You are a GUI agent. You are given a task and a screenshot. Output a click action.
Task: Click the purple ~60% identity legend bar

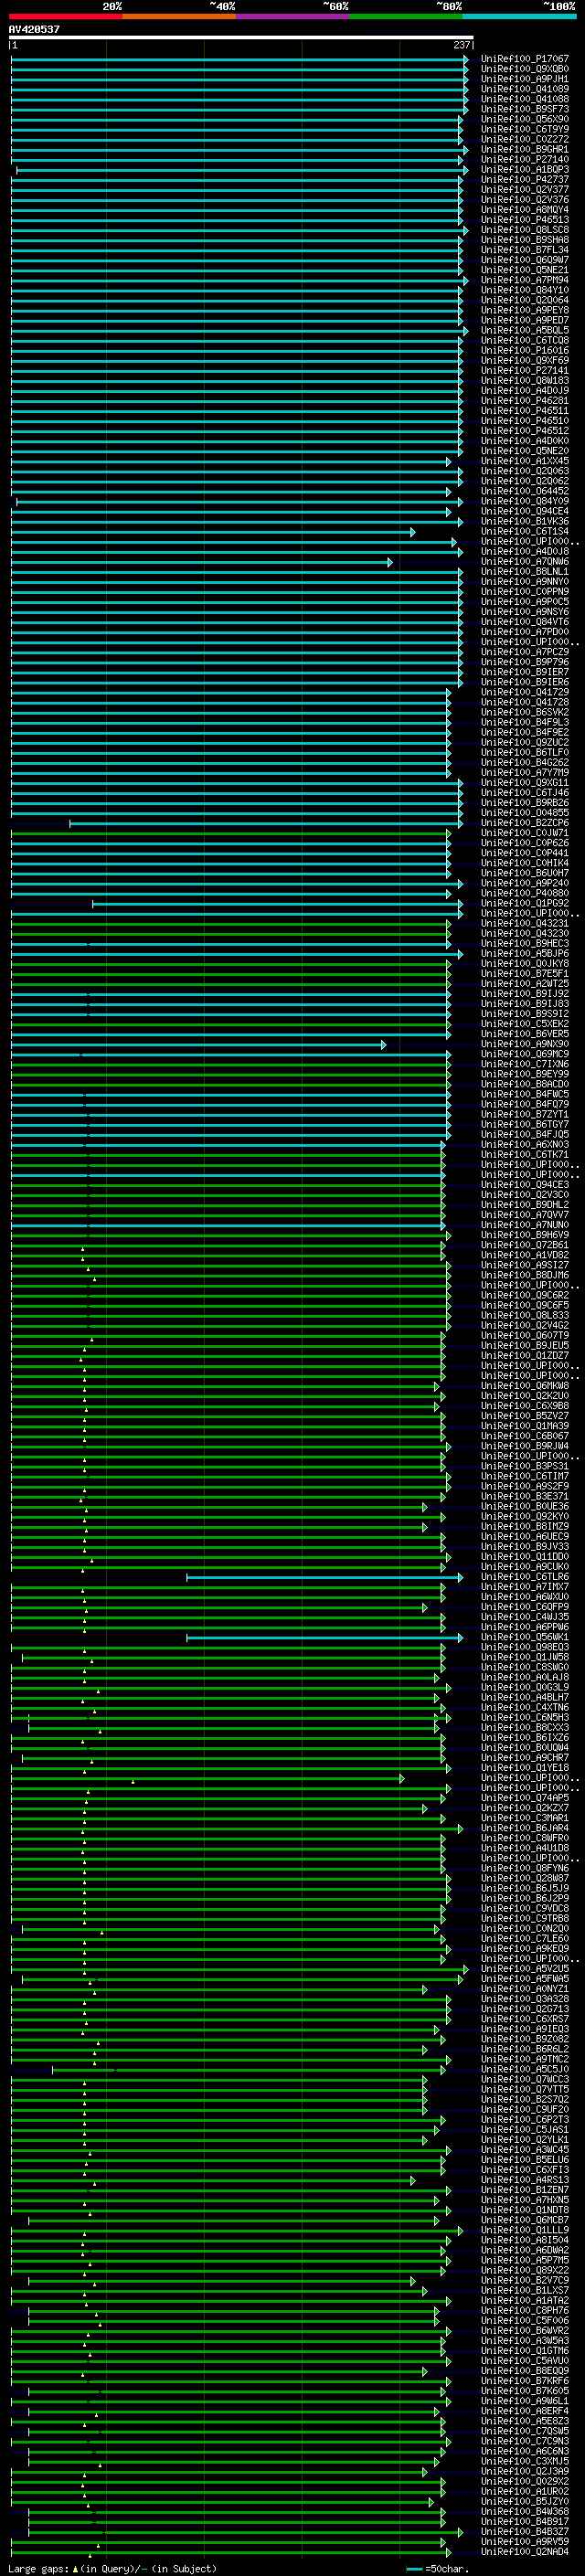(x=292, y=16)
